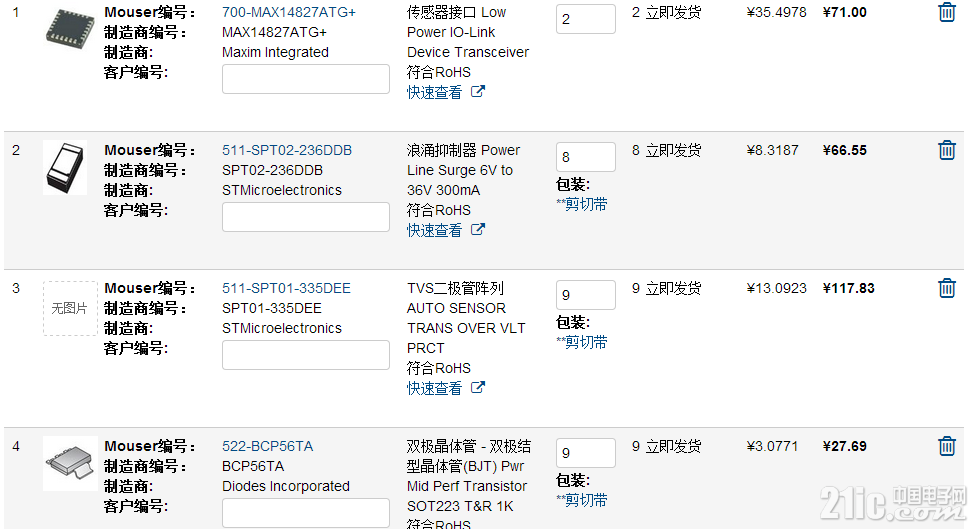This screenshot has height=529, width=974.
Task: Click the SPT02-236DDB product thumbnail
Action: pyautogui.click(x=65, y=168)
